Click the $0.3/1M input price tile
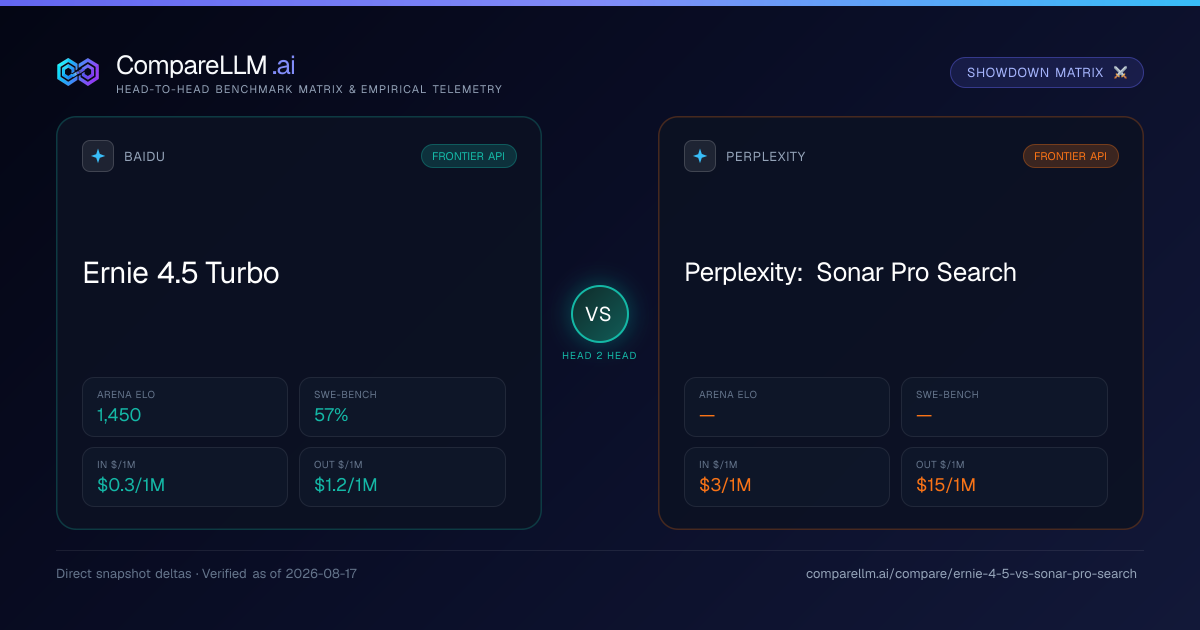 click(x=185, y=477)
